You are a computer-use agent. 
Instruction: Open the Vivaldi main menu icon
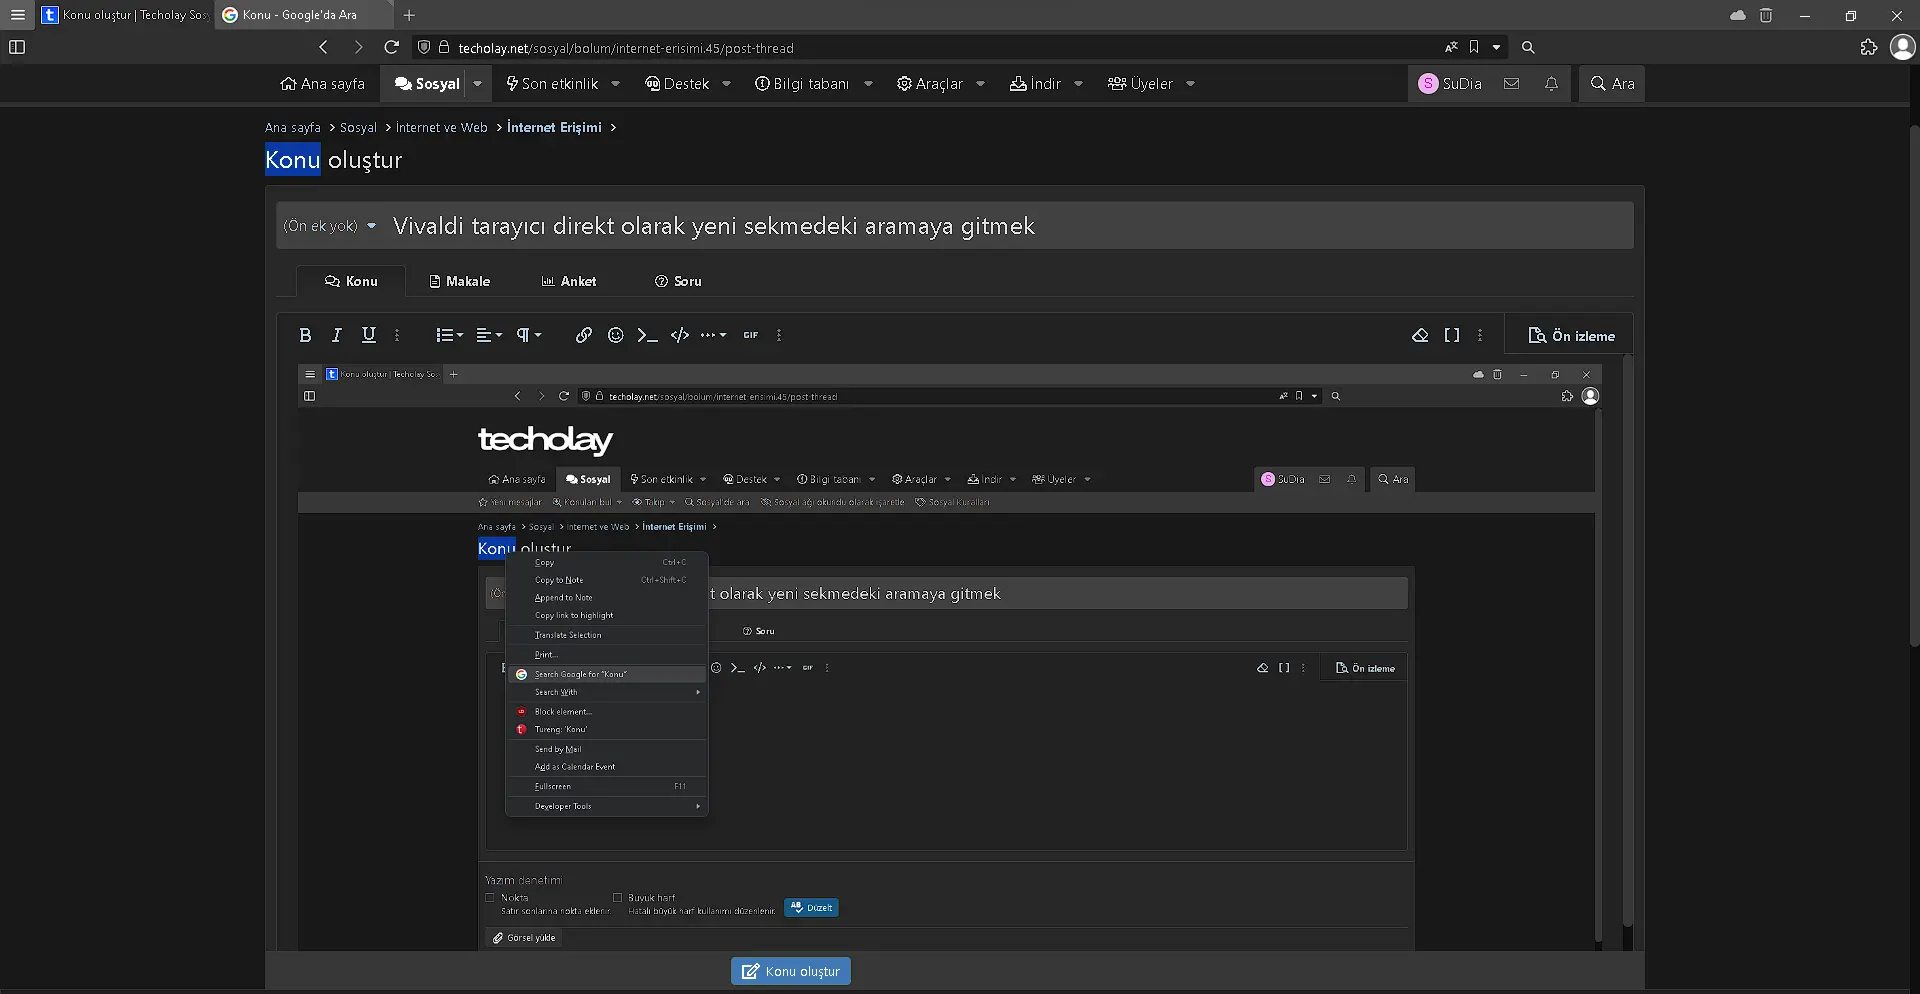click(x=18, y=15)
